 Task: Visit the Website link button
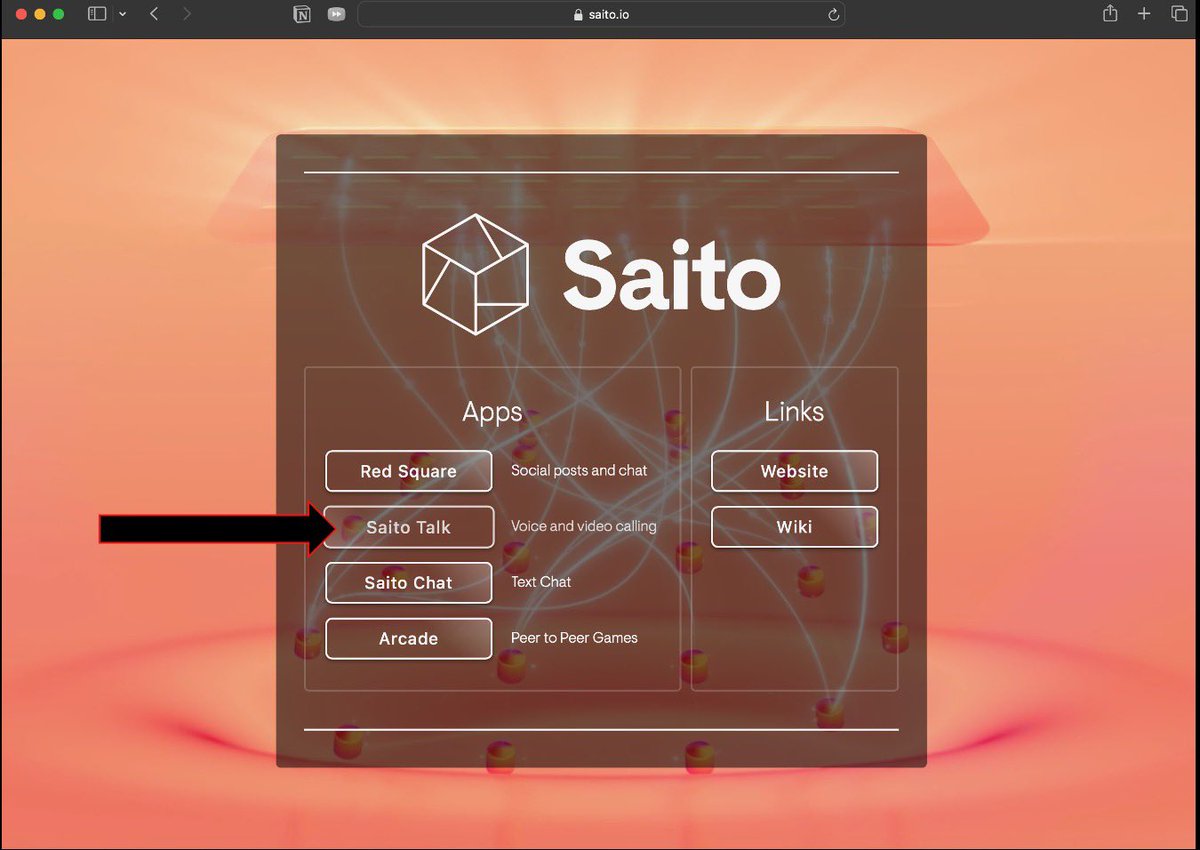pyautogui.click(x=794, y=471)
